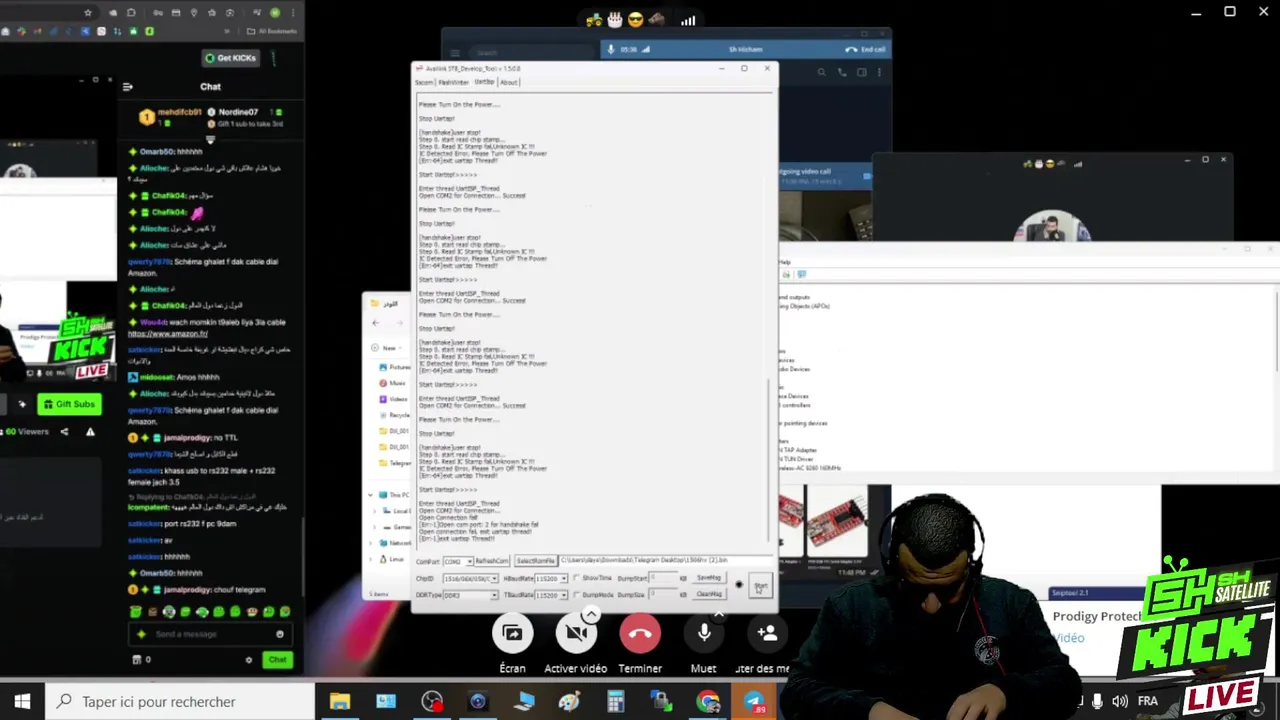
Task: Switch to the UartIsp tab
Action: [x=484, y=82]
